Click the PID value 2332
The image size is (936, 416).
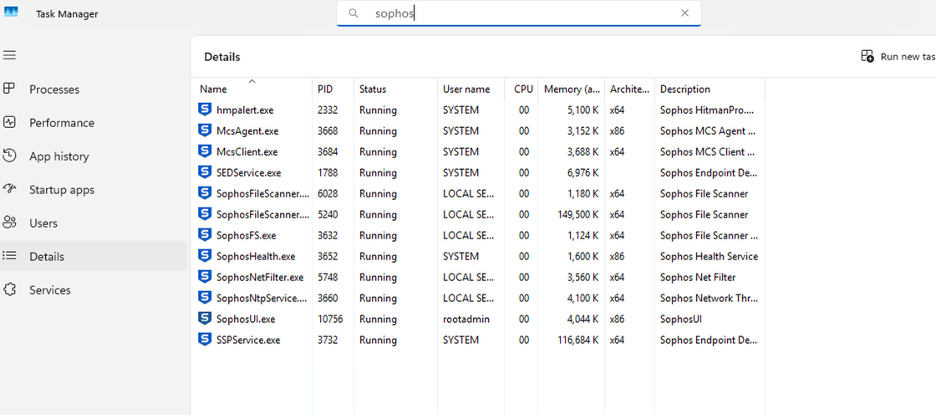[x=327, y=110]
